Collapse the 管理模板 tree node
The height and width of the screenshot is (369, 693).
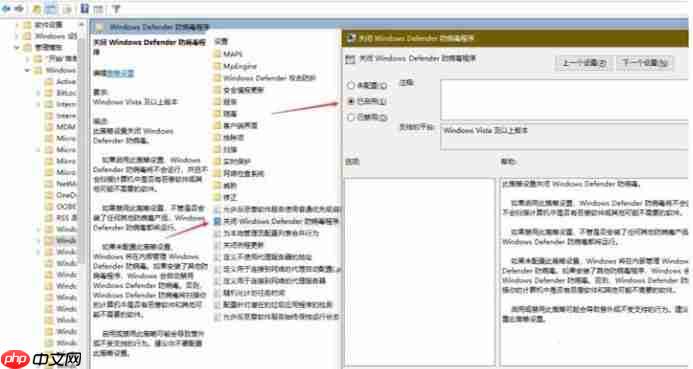pyautogui.click(x=17, y=47)
